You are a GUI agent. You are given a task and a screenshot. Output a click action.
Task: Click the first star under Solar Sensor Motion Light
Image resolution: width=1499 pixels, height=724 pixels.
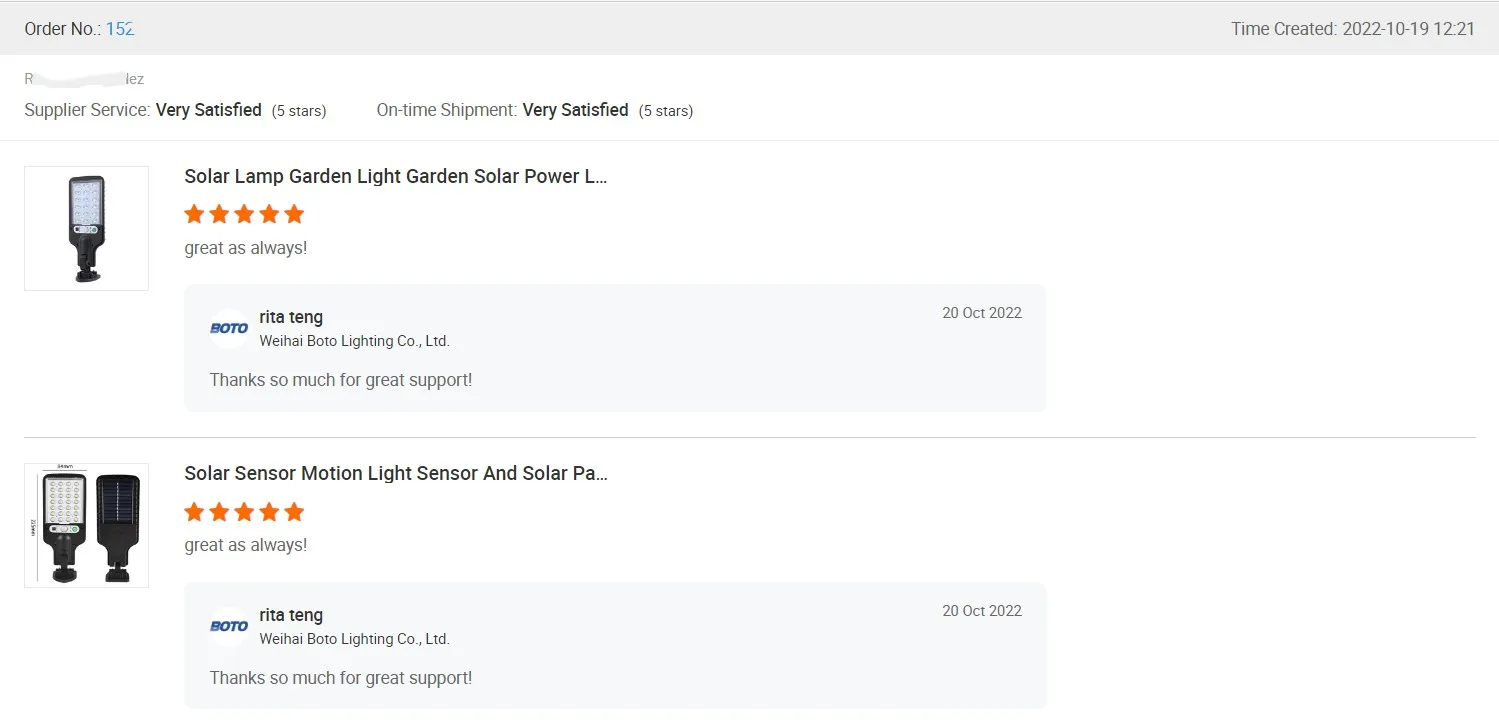194,512
